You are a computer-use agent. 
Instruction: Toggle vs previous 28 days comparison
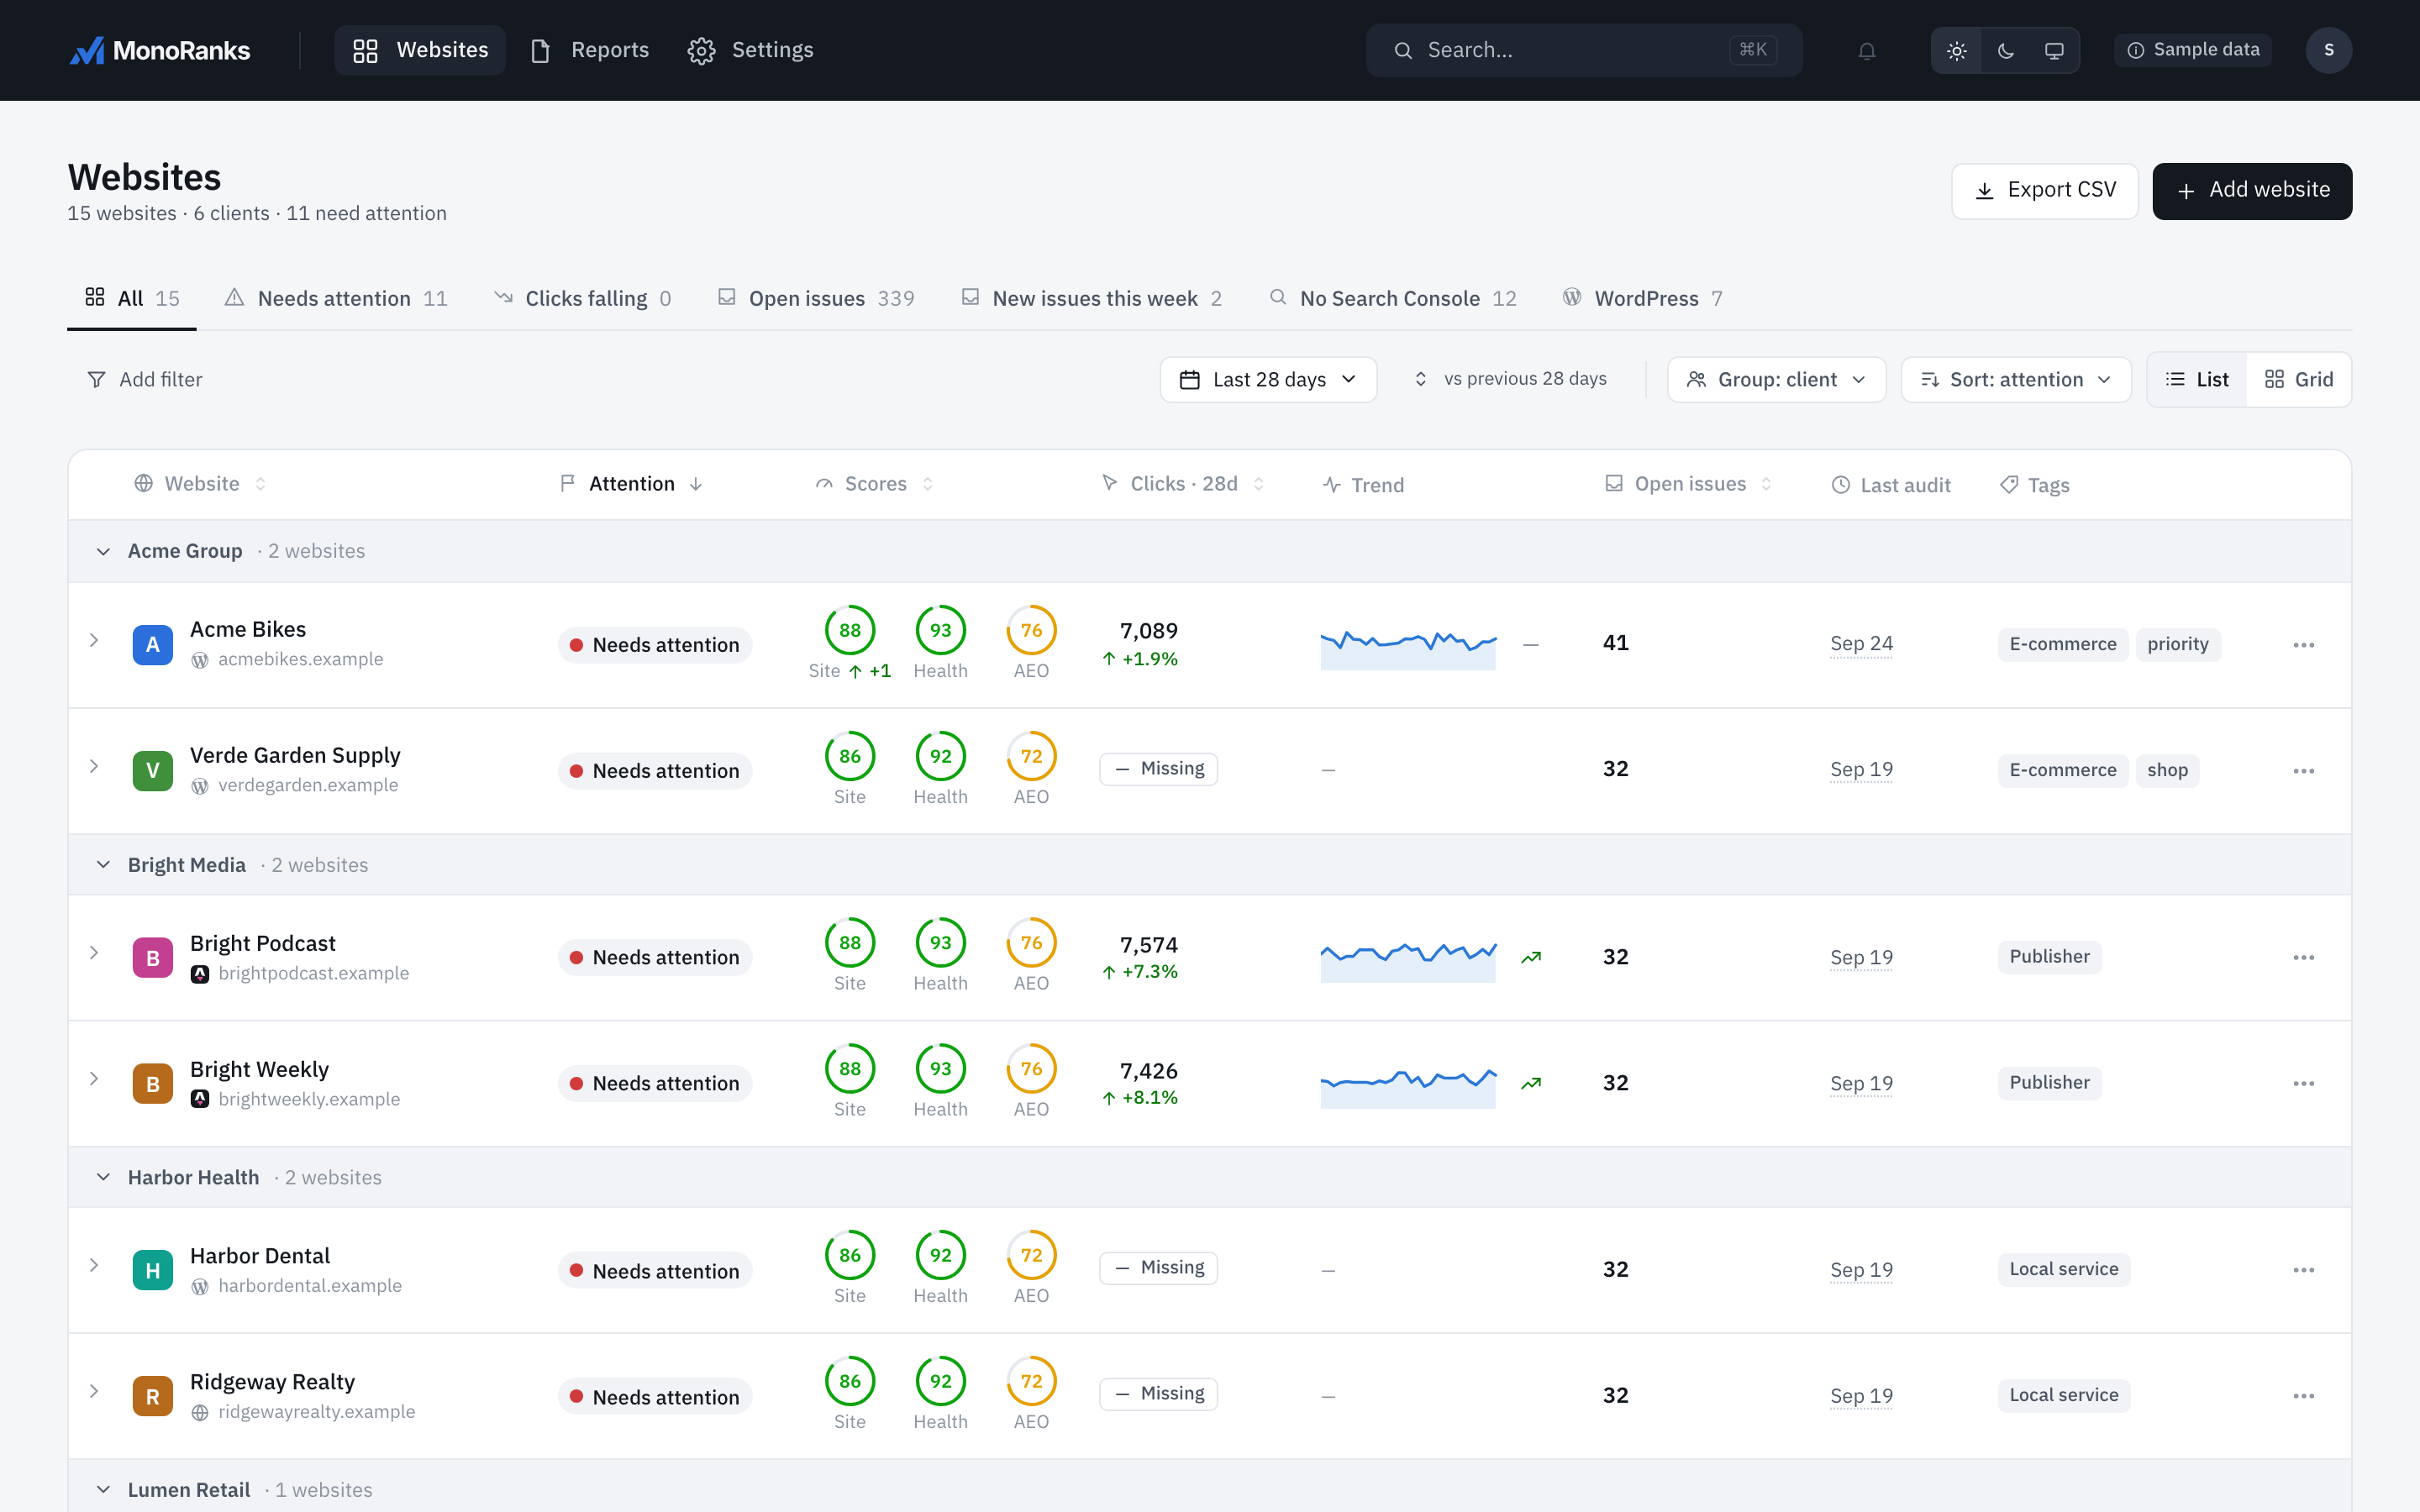(x=1510, y=379)
